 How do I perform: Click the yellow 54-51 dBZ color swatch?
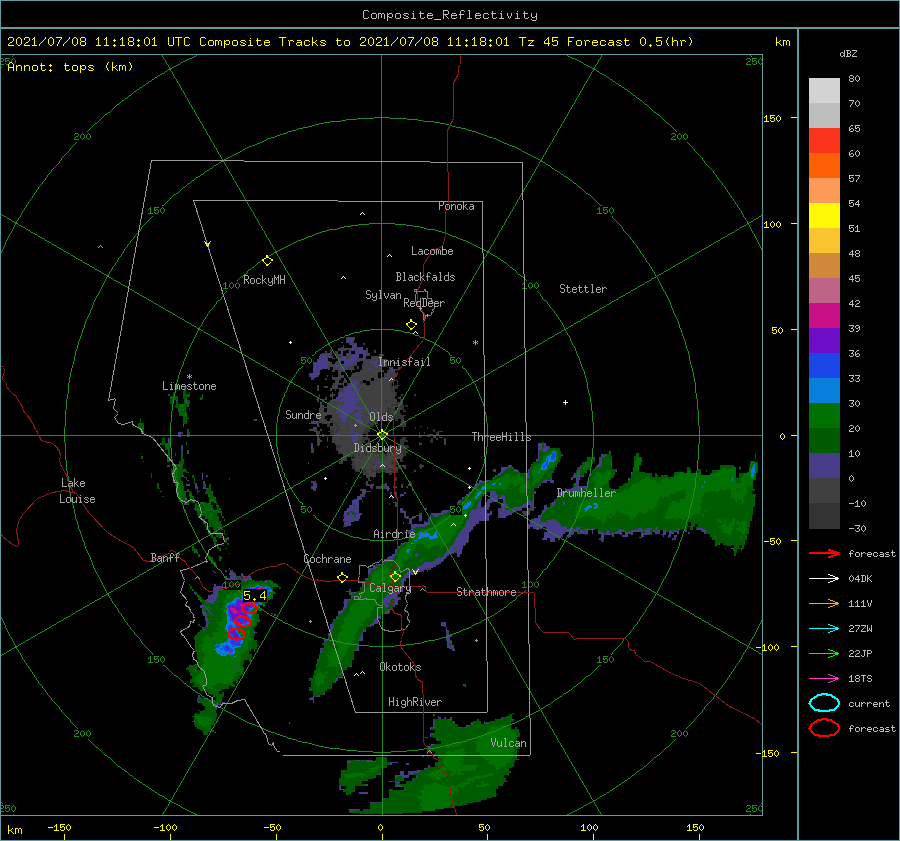[x=824, y=216]
